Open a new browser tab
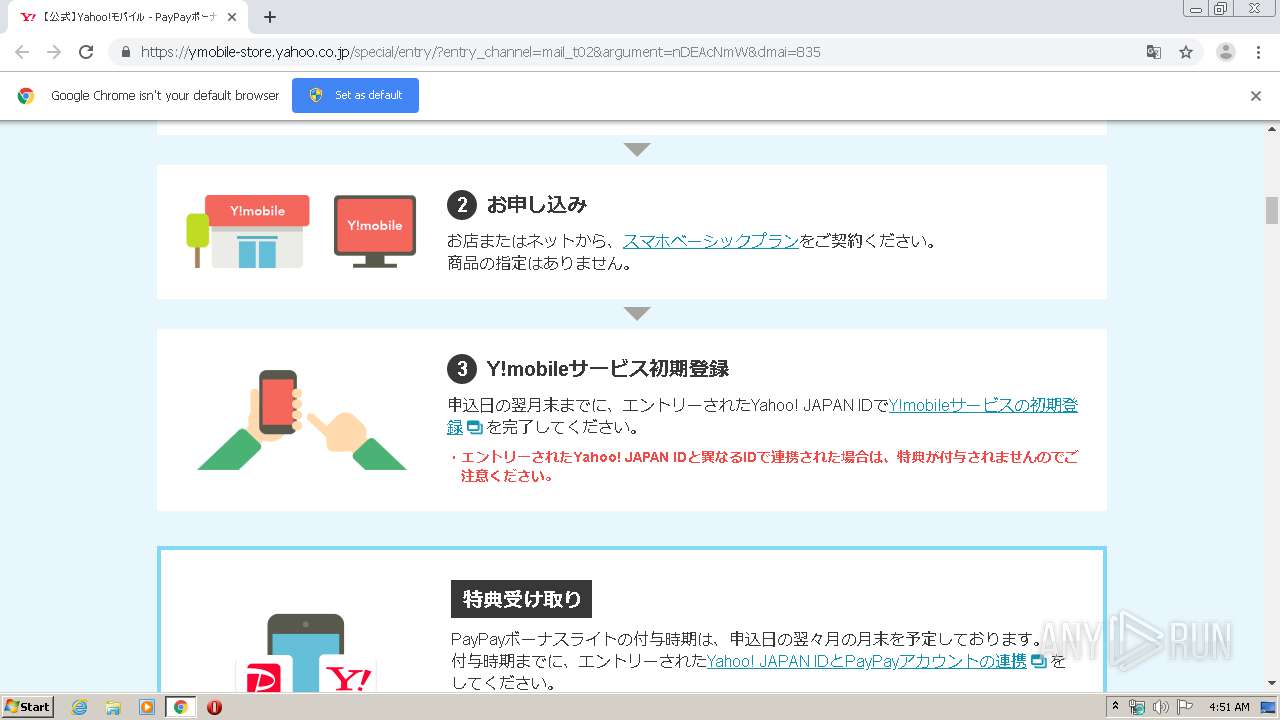The width and height of the screenshot is (1280, 720). [x=269, y=17]
